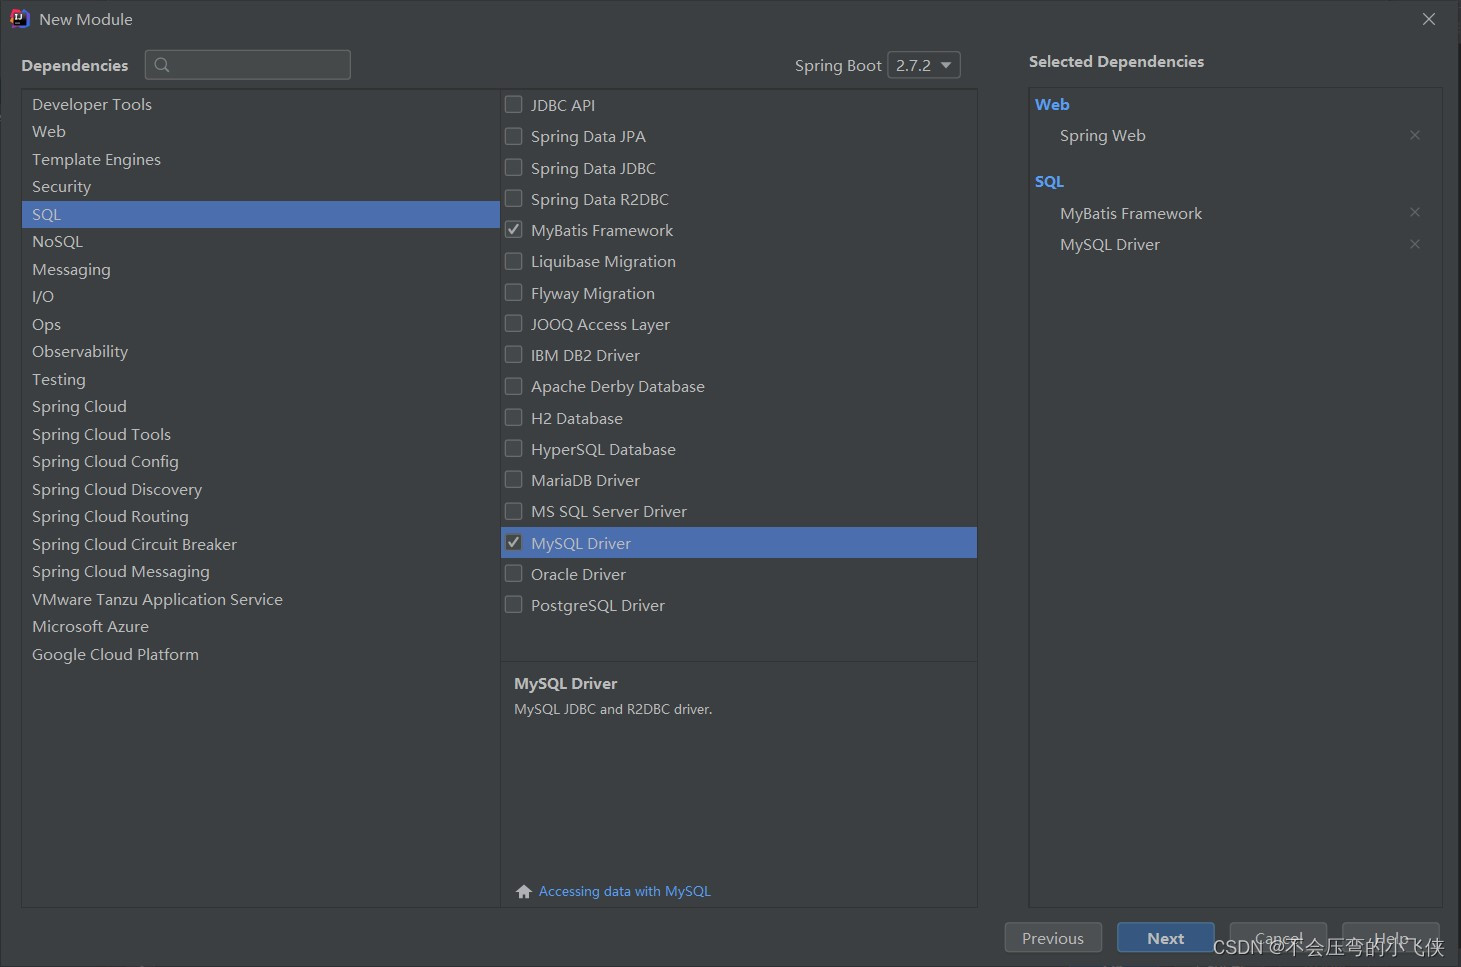Viewport: 1461px width, 967px height.
Task: Open Template Engines category
Action: (261, 159)
